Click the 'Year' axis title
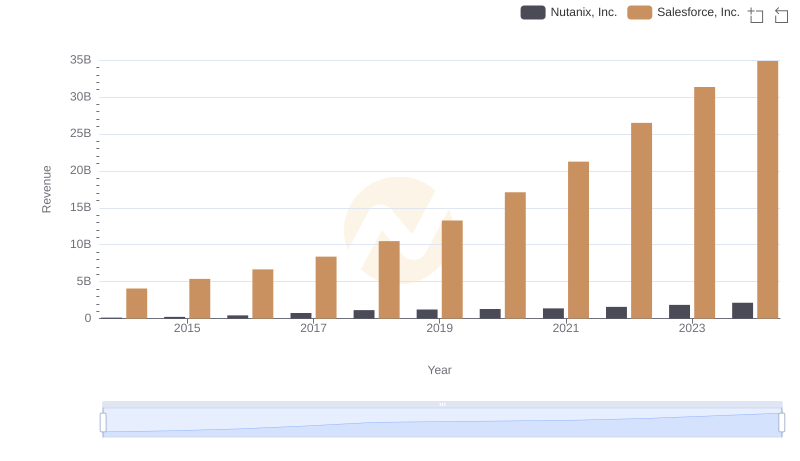This screenshot has height=461, width=800. coord(439,370)
